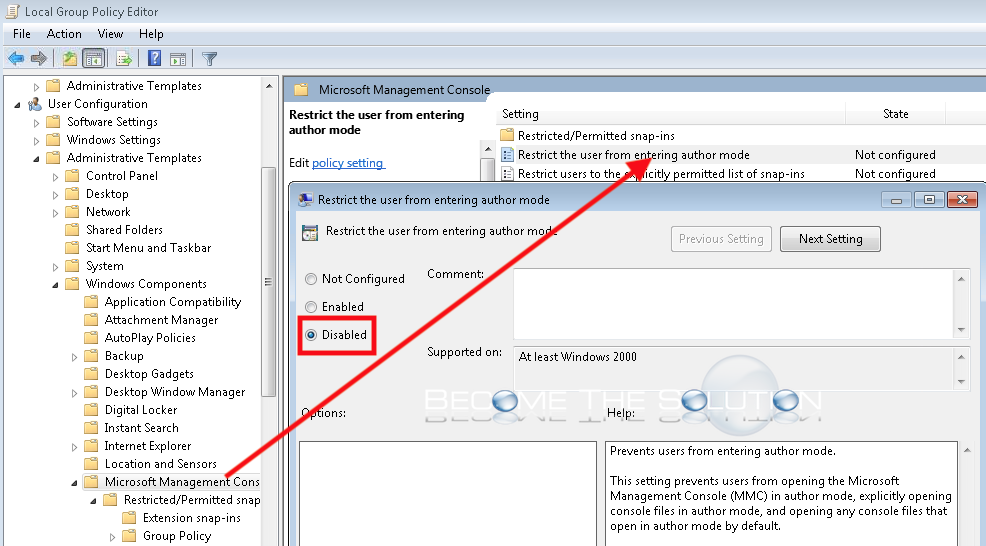Click the Next Setting button
The width and height of the screenshot is (986, 546).
(830, 239)
